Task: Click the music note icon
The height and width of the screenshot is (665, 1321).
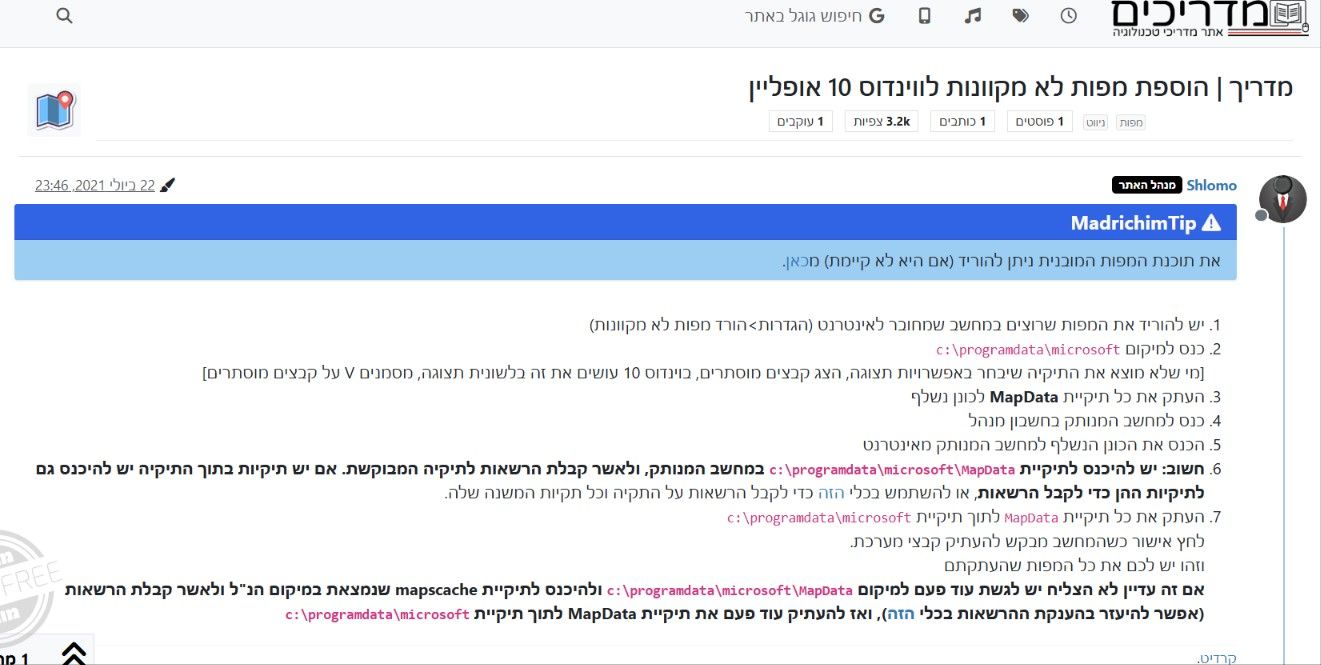Action: [x=973, y=16]
